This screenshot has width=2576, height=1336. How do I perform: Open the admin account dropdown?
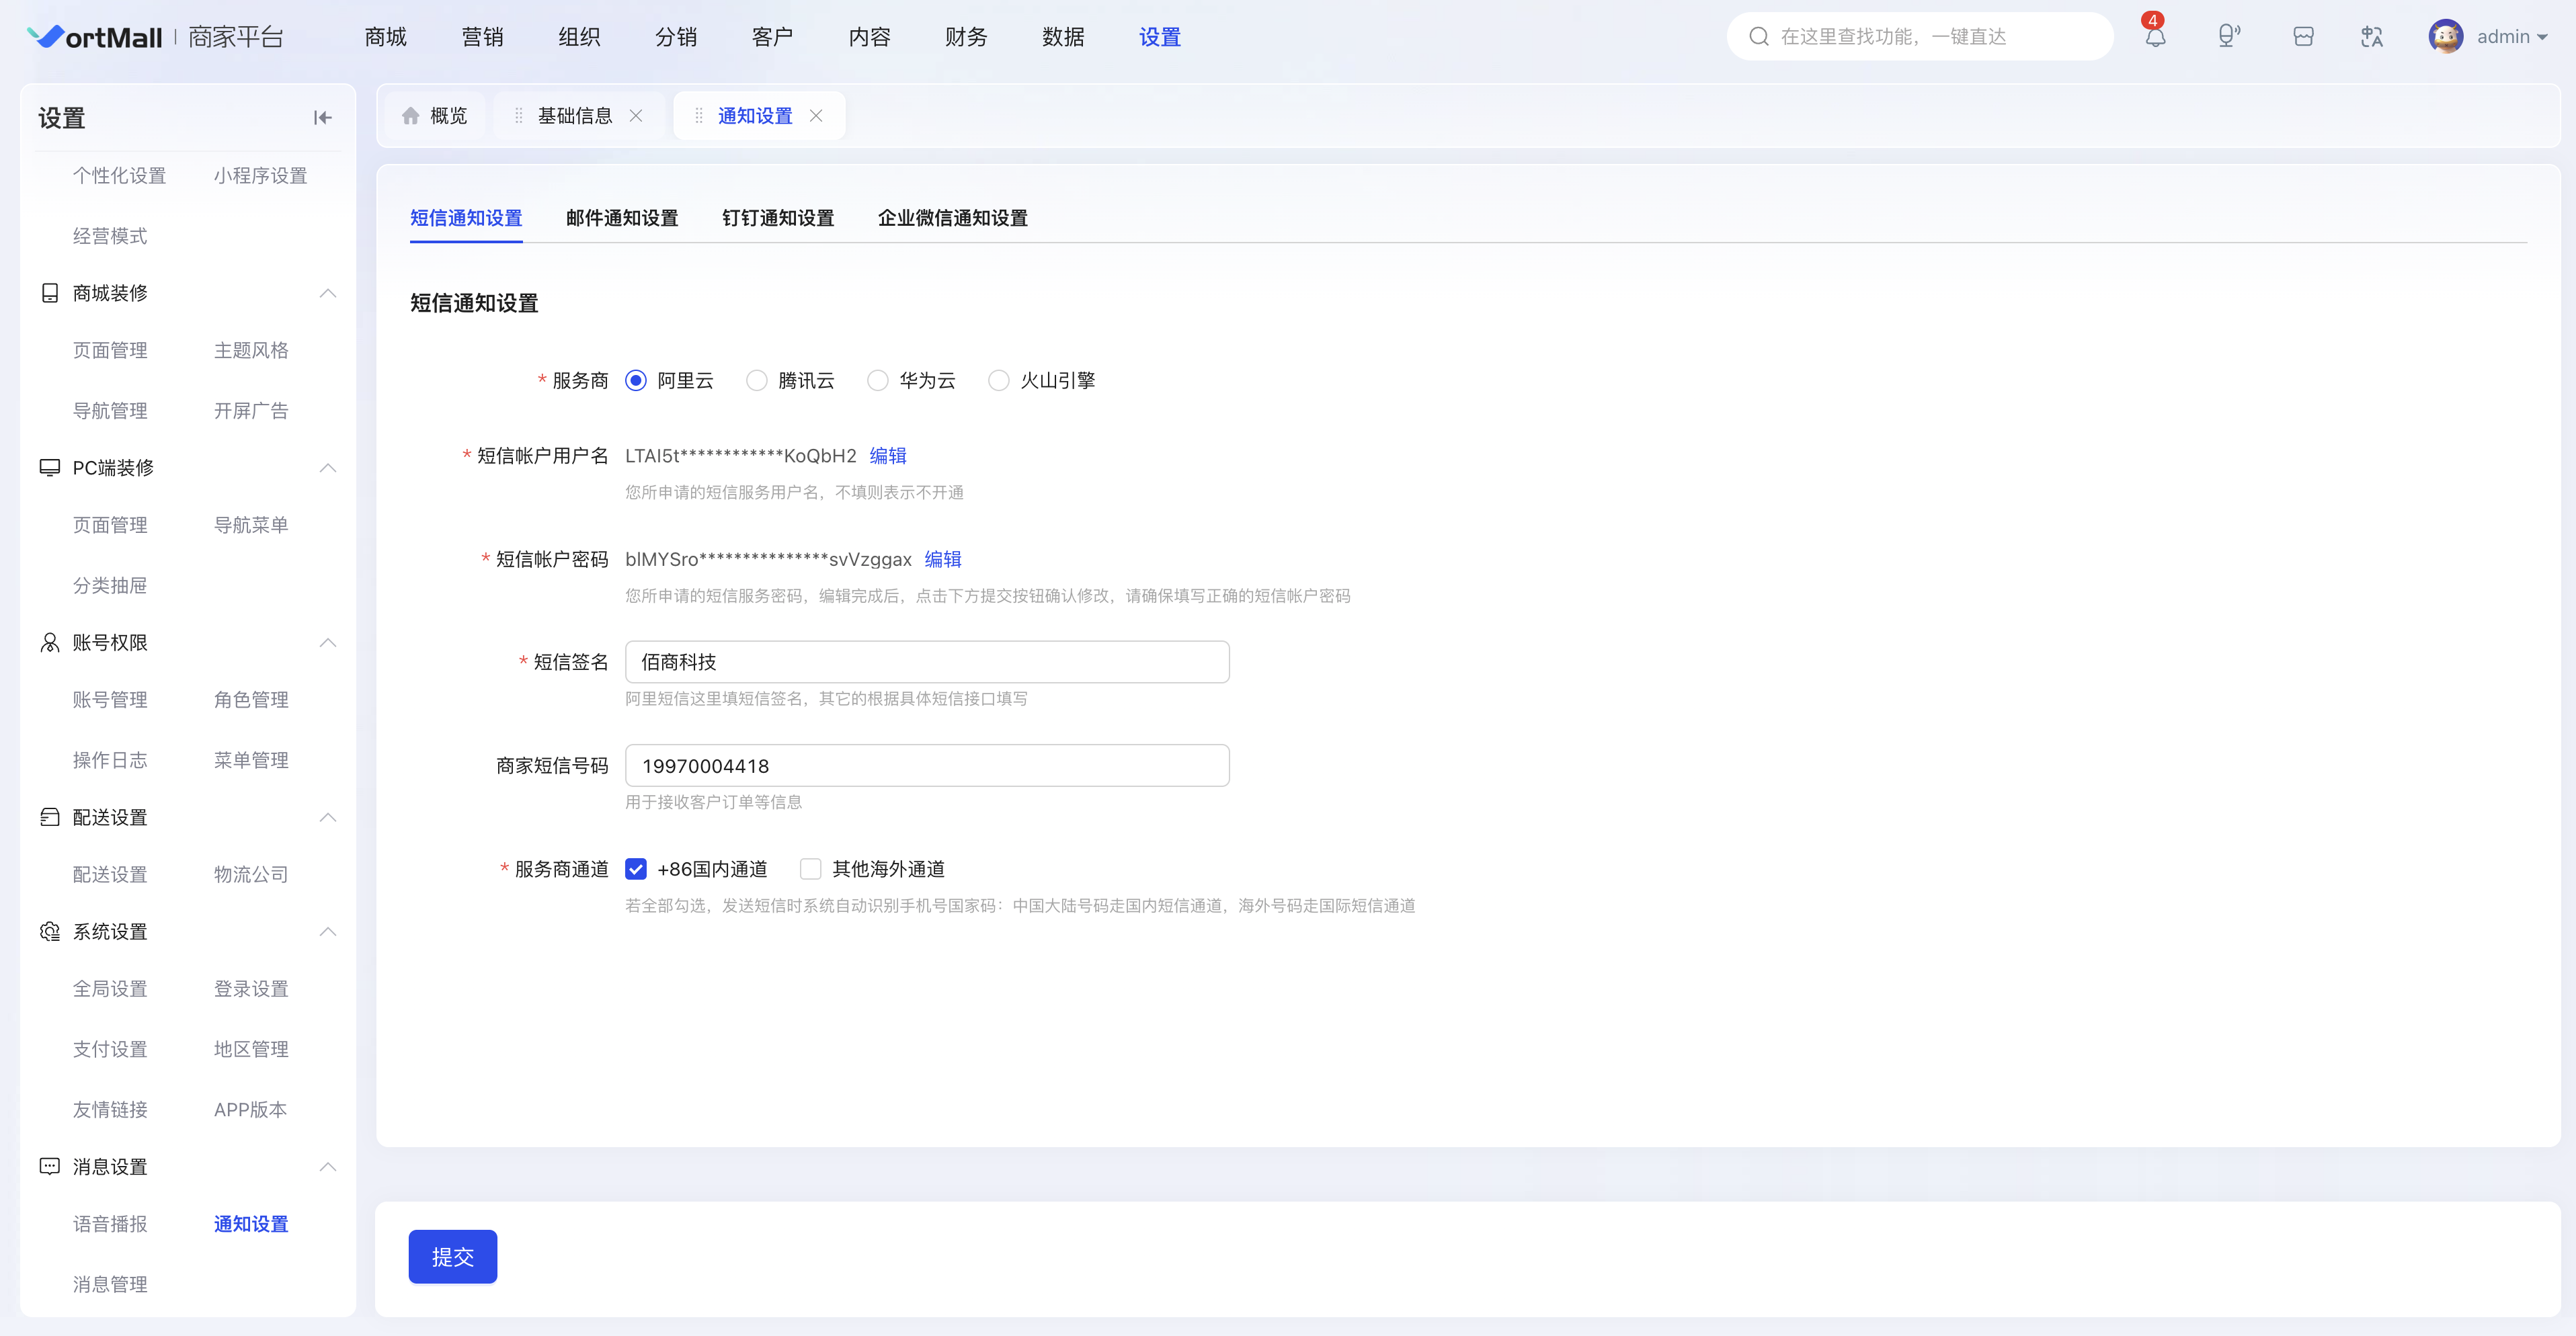click(x=2513, y=37)
